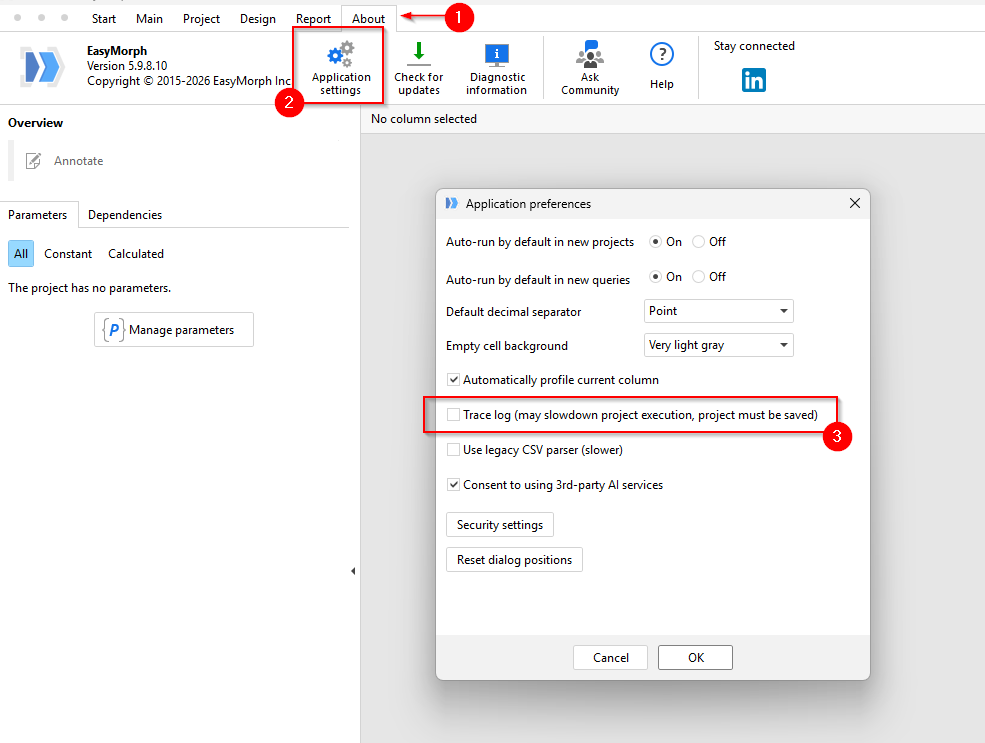Click the Annotate pencil icon

tap(34, 161)
